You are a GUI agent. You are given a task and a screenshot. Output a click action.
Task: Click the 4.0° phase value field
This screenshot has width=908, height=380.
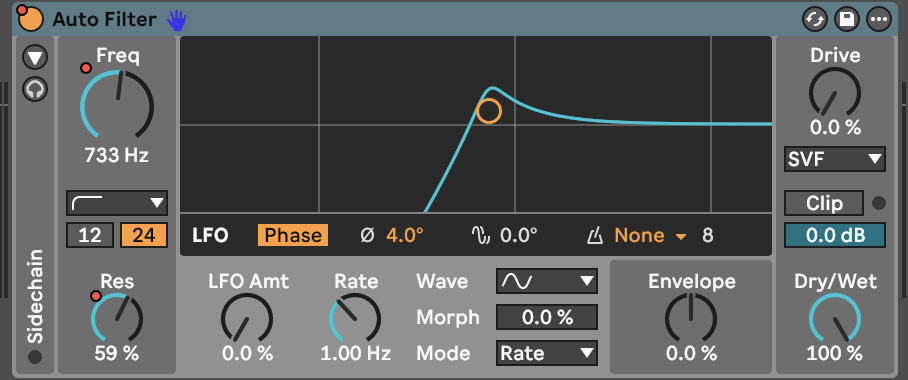405,235
